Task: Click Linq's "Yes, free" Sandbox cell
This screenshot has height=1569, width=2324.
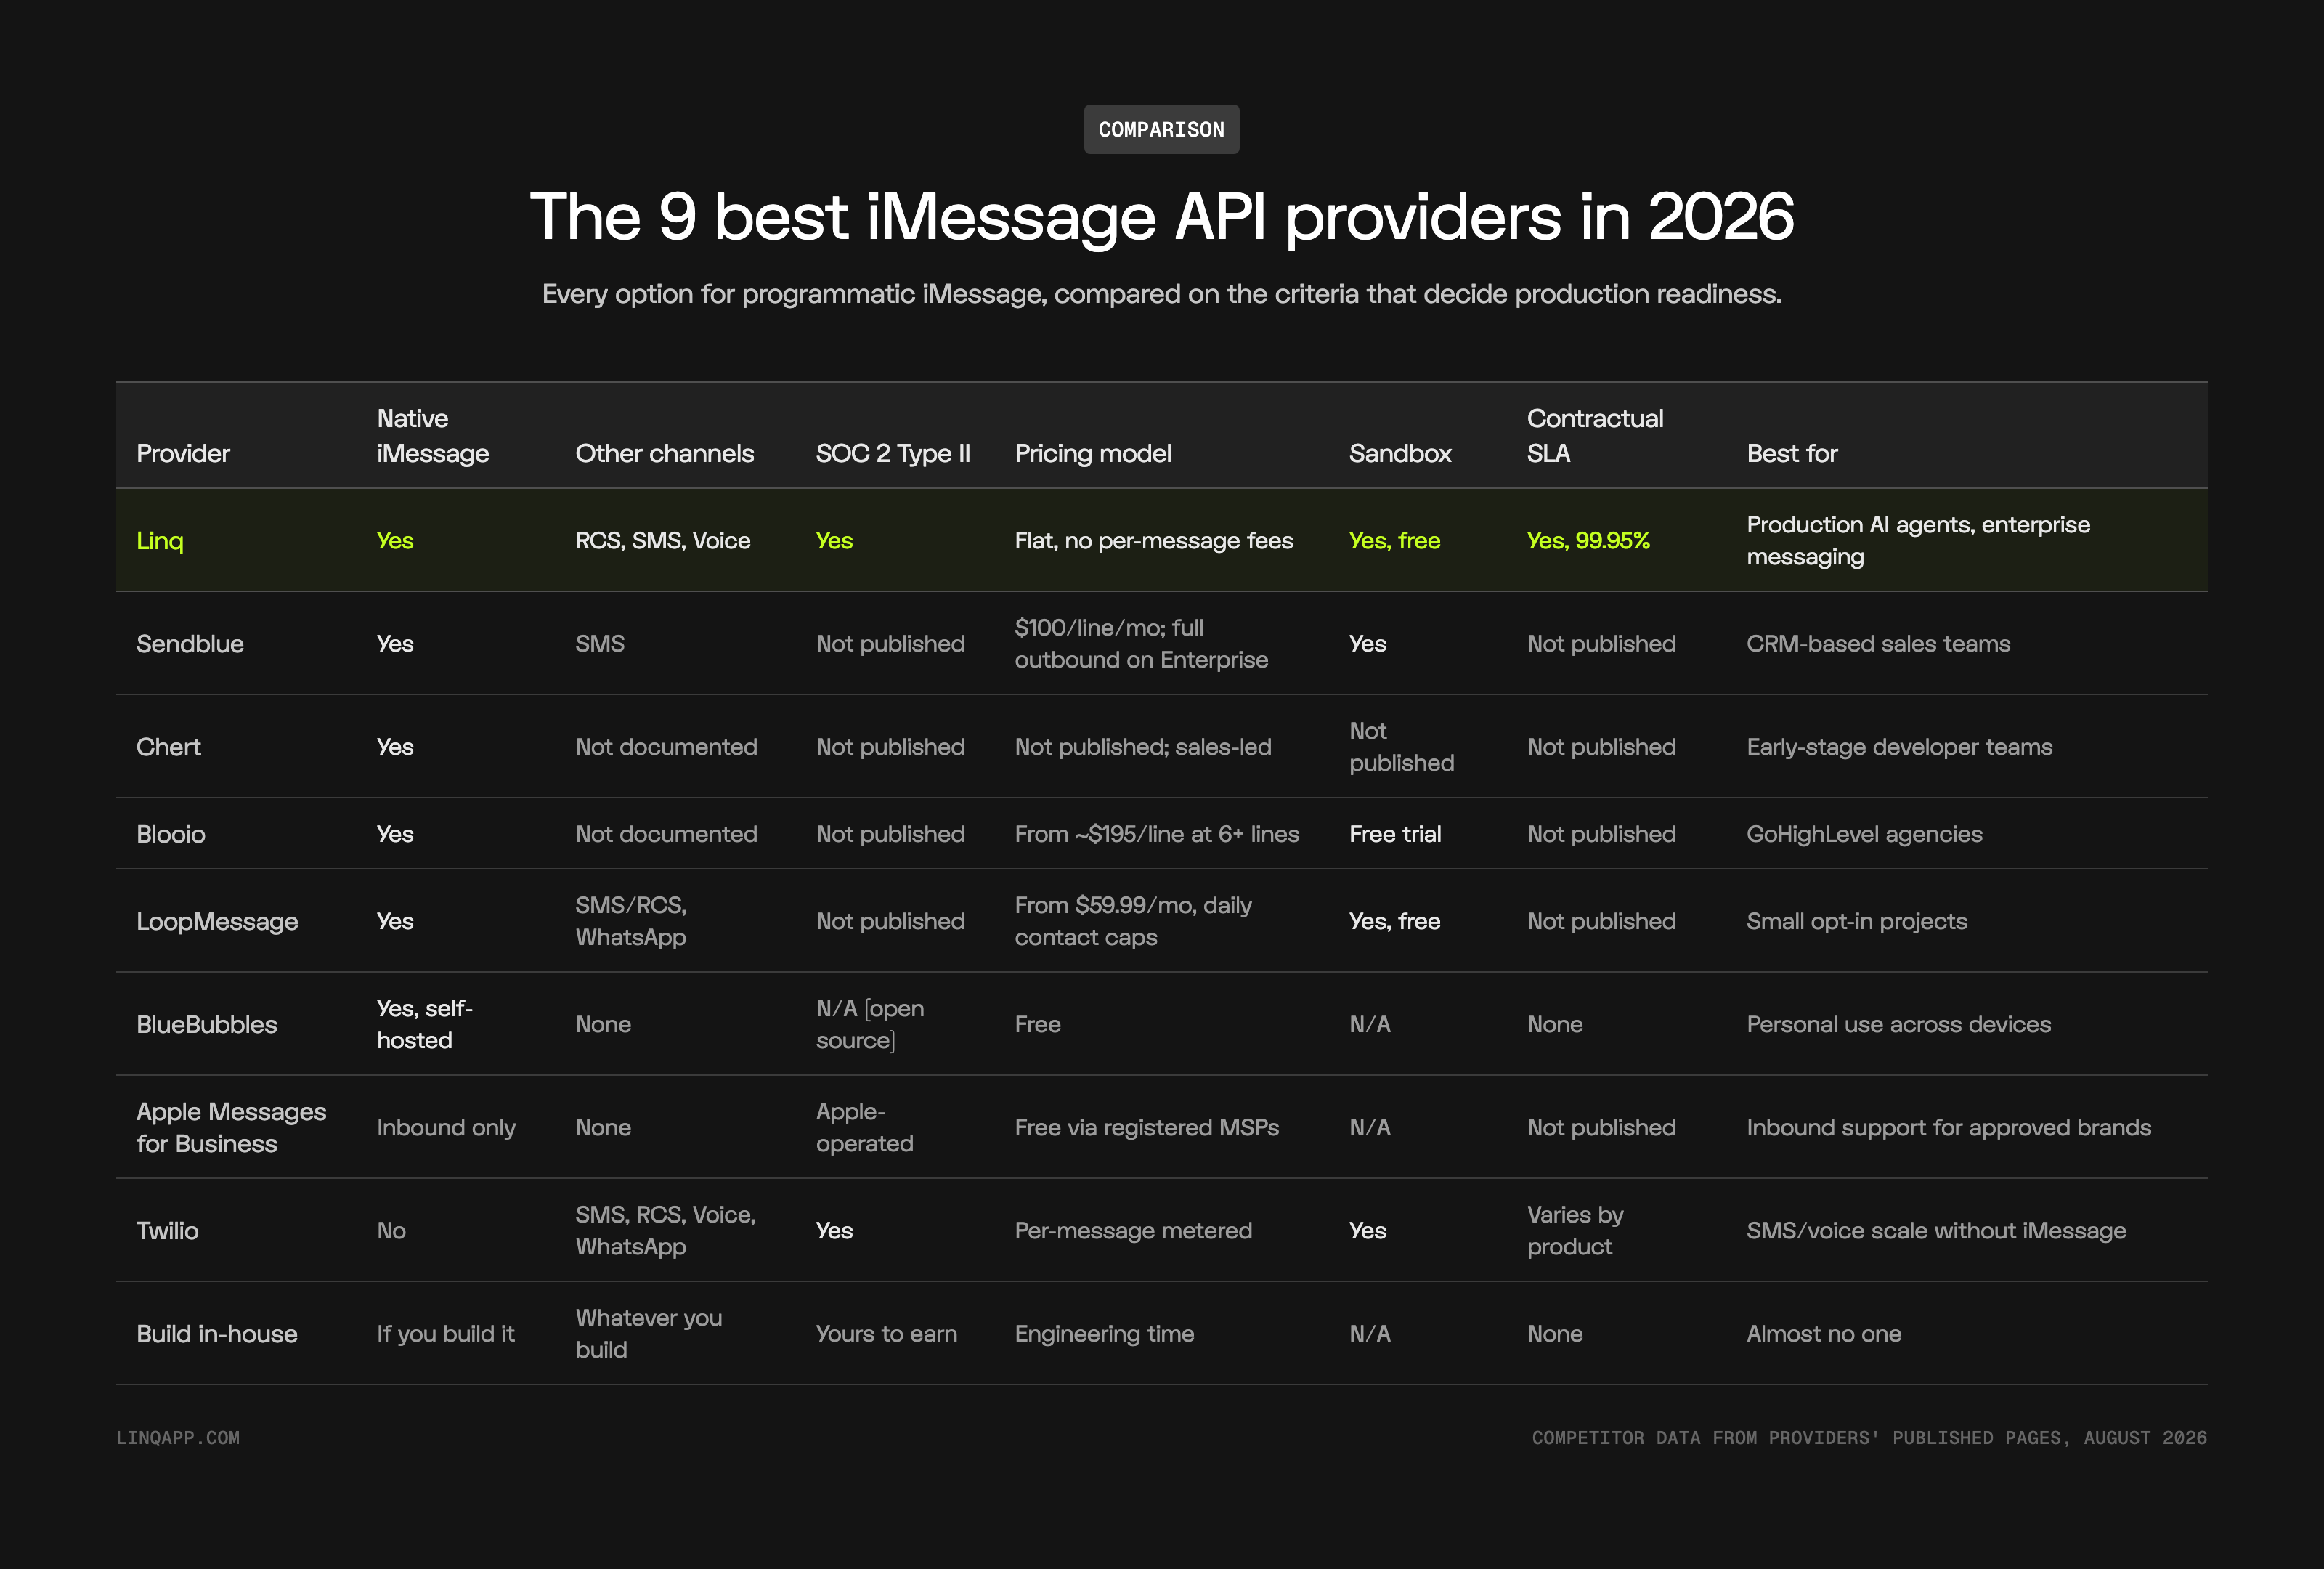Action: [1395, 540]
